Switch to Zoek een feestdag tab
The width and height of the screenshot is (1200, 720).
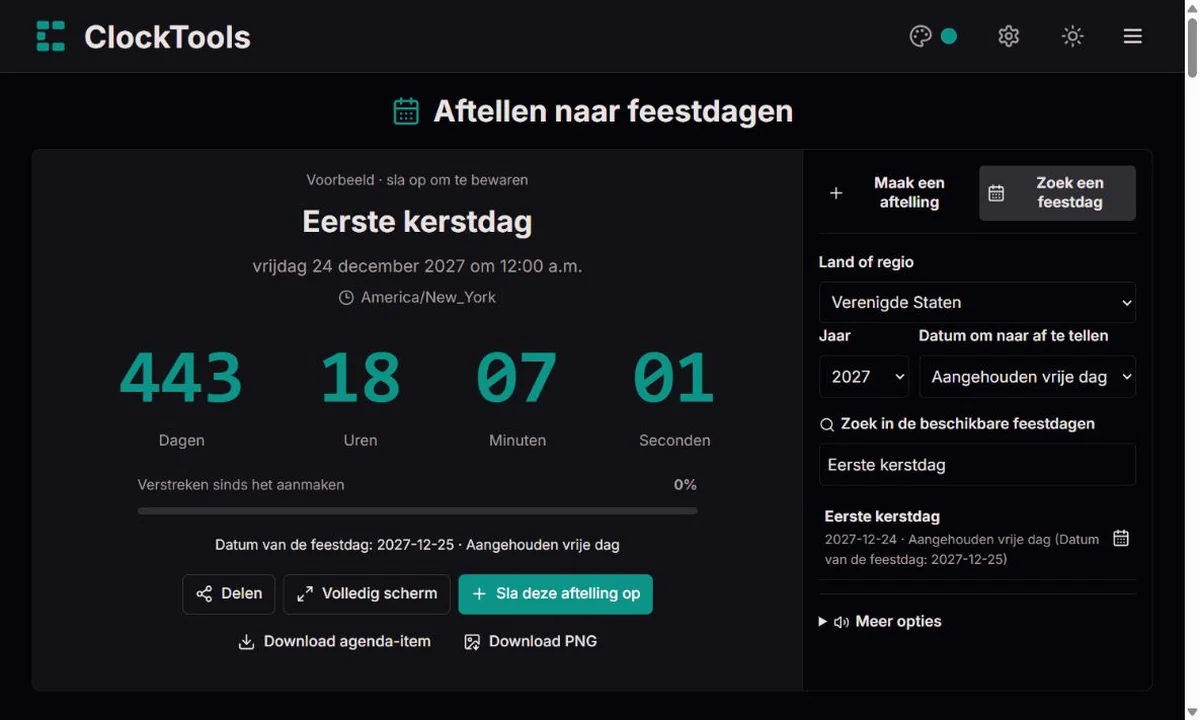1057,193
